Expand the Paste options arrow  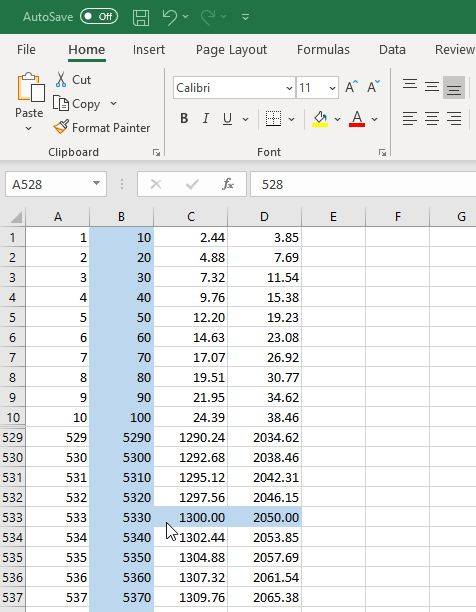click(28, 128)
